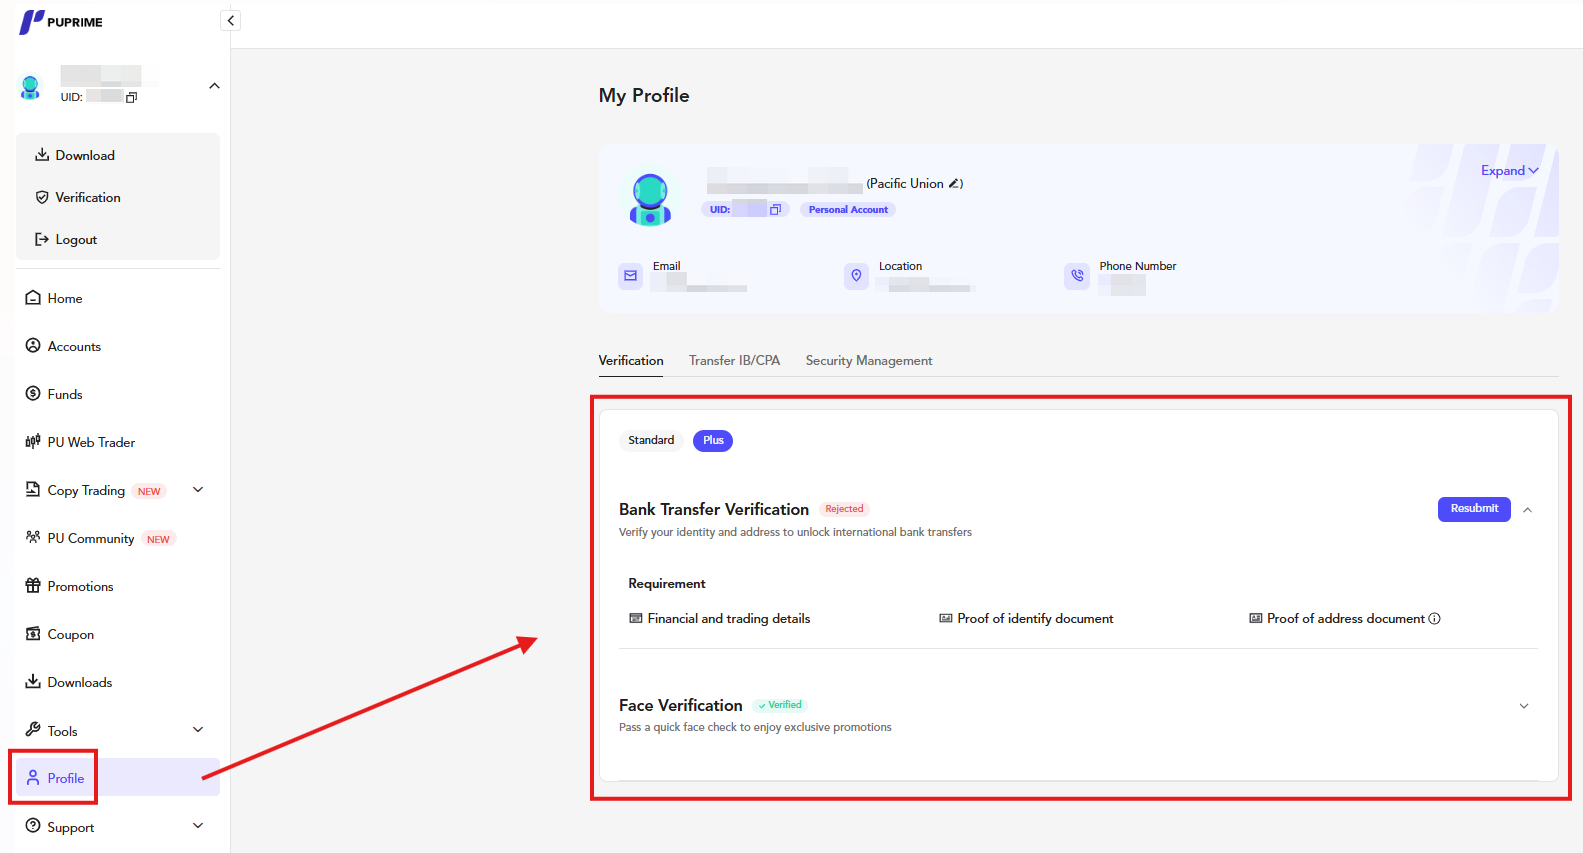Image resolution: width=1583 pixels, height=853 pixels.
Task: Open Tools in the sidebar
Action: (x=62, y=731)
